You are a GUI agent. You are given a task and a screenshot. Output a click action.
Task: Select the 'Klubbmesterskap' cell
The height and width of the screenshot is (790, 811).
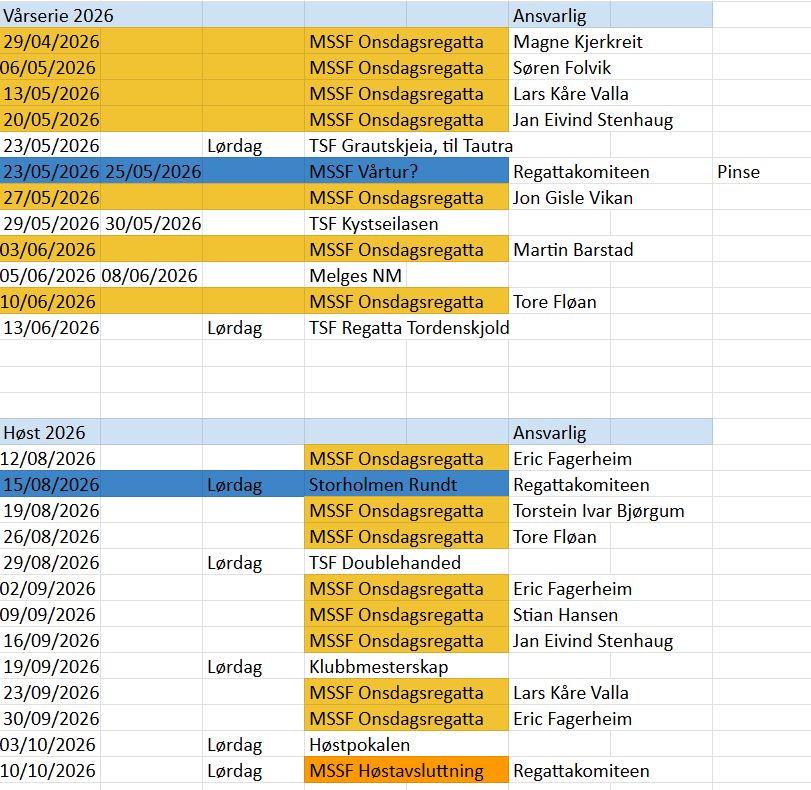click(x=380, y=667)
